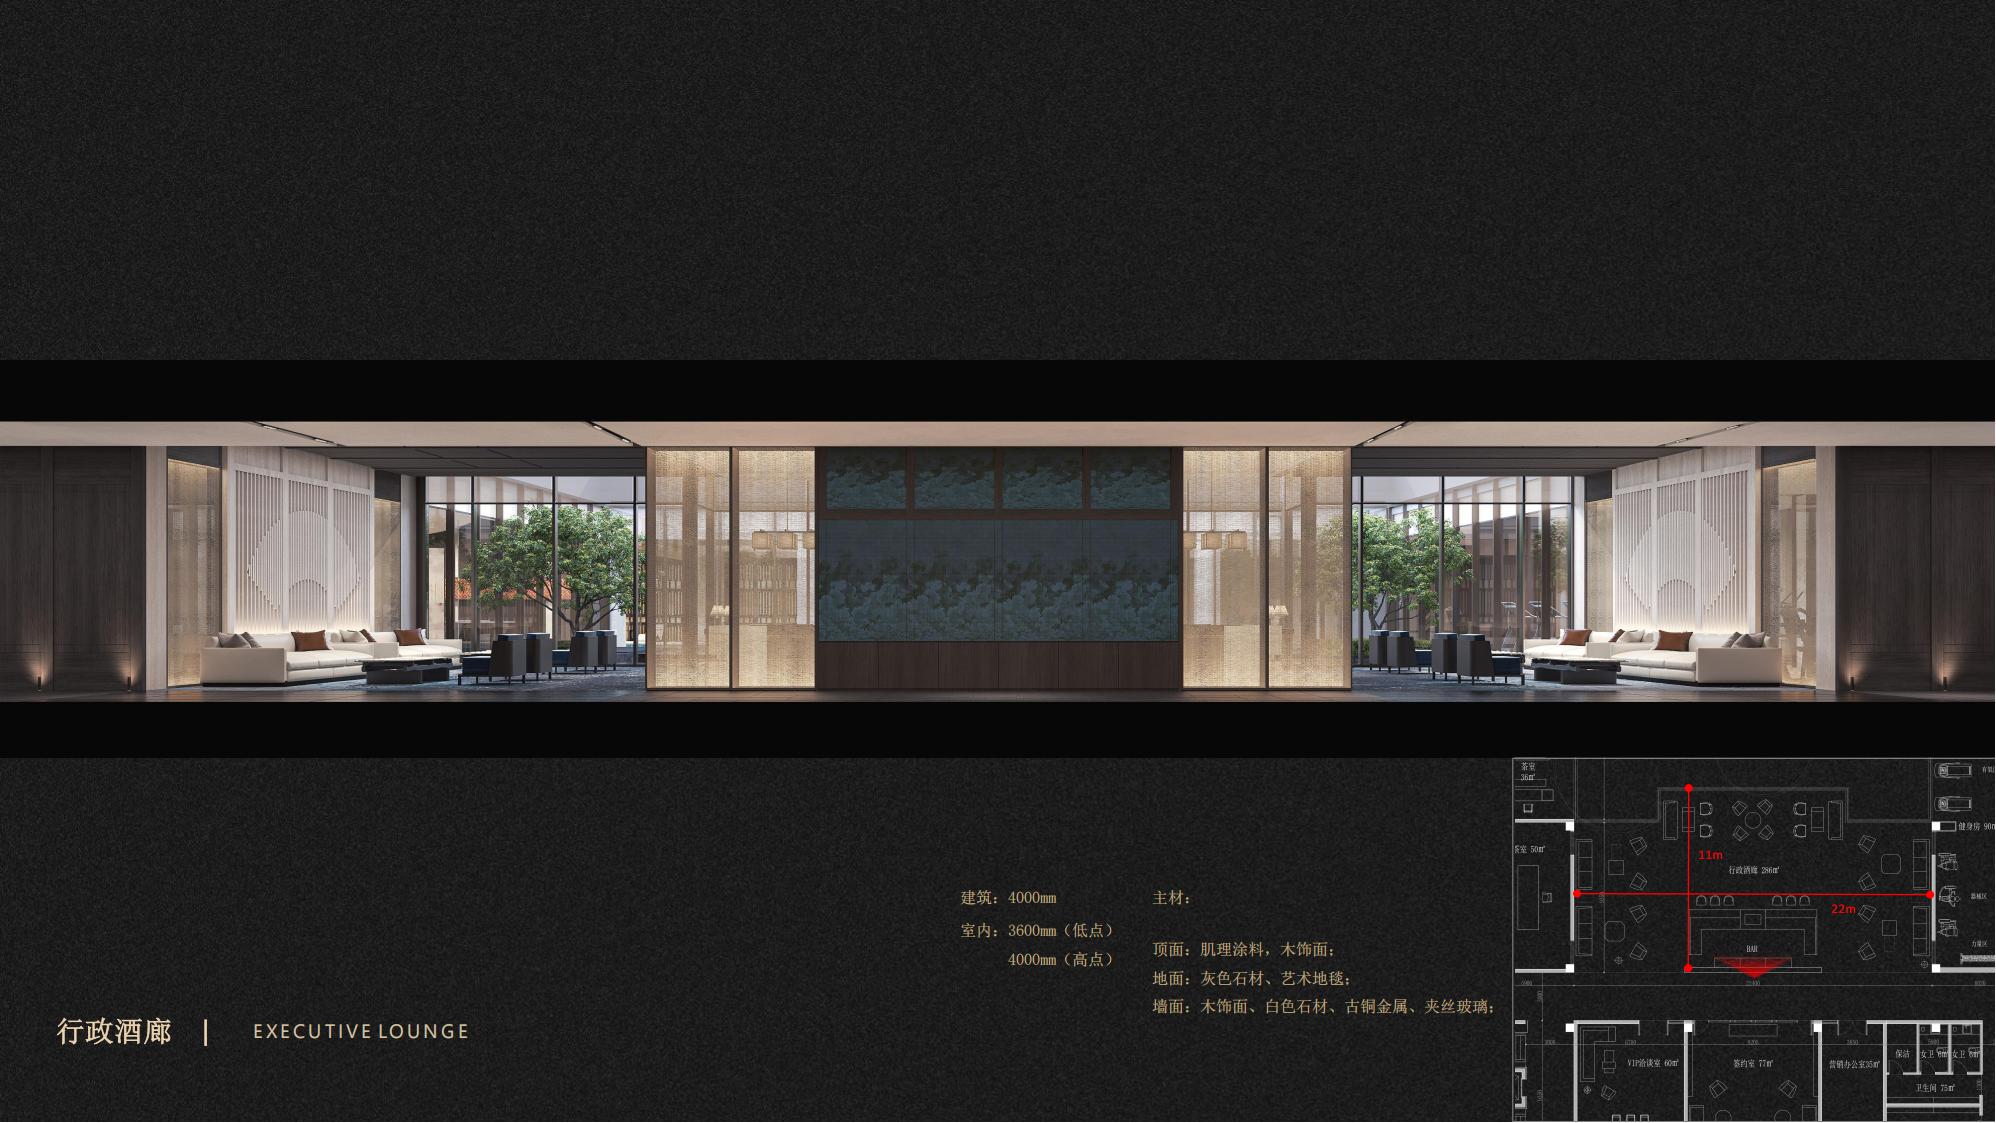Click the VIP洽谈室 60㎡ room label
The height and width of the screenshot is (1123, 1996).
coord(1652,1063)
